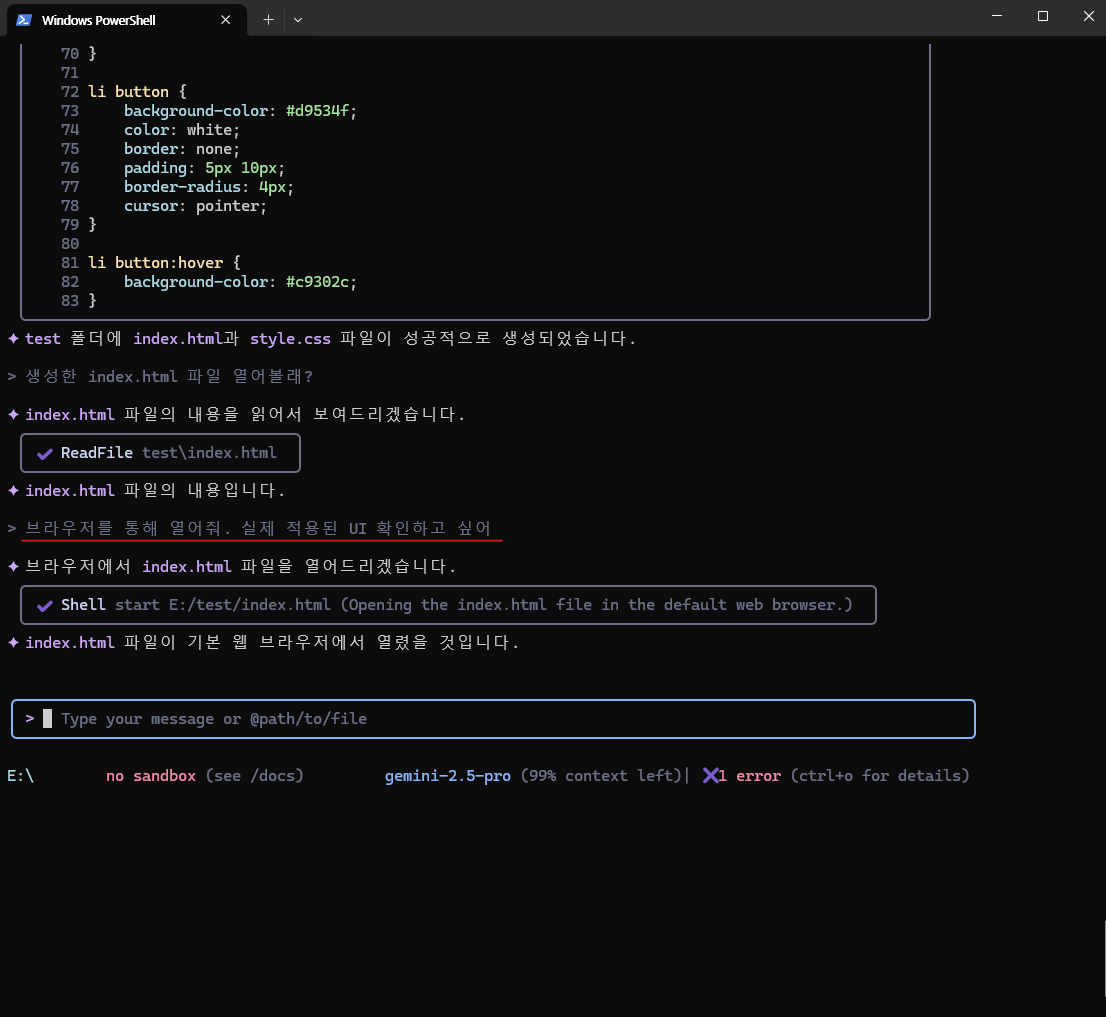Screen dimensions: 1106x1017
Task: Click the prompt '생성한 index.html 파일 열어볼래?'
Action: click(x=169, y=376)
